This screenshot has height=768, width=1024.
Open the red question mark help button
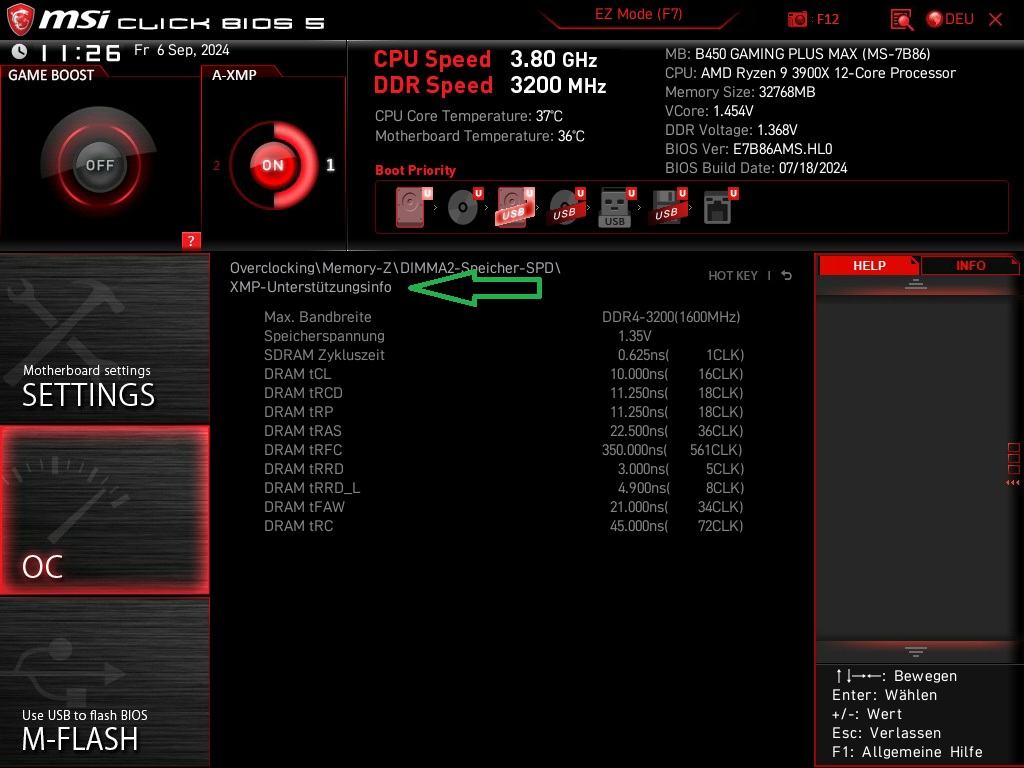pyautogui.click(x=191, y=240)
